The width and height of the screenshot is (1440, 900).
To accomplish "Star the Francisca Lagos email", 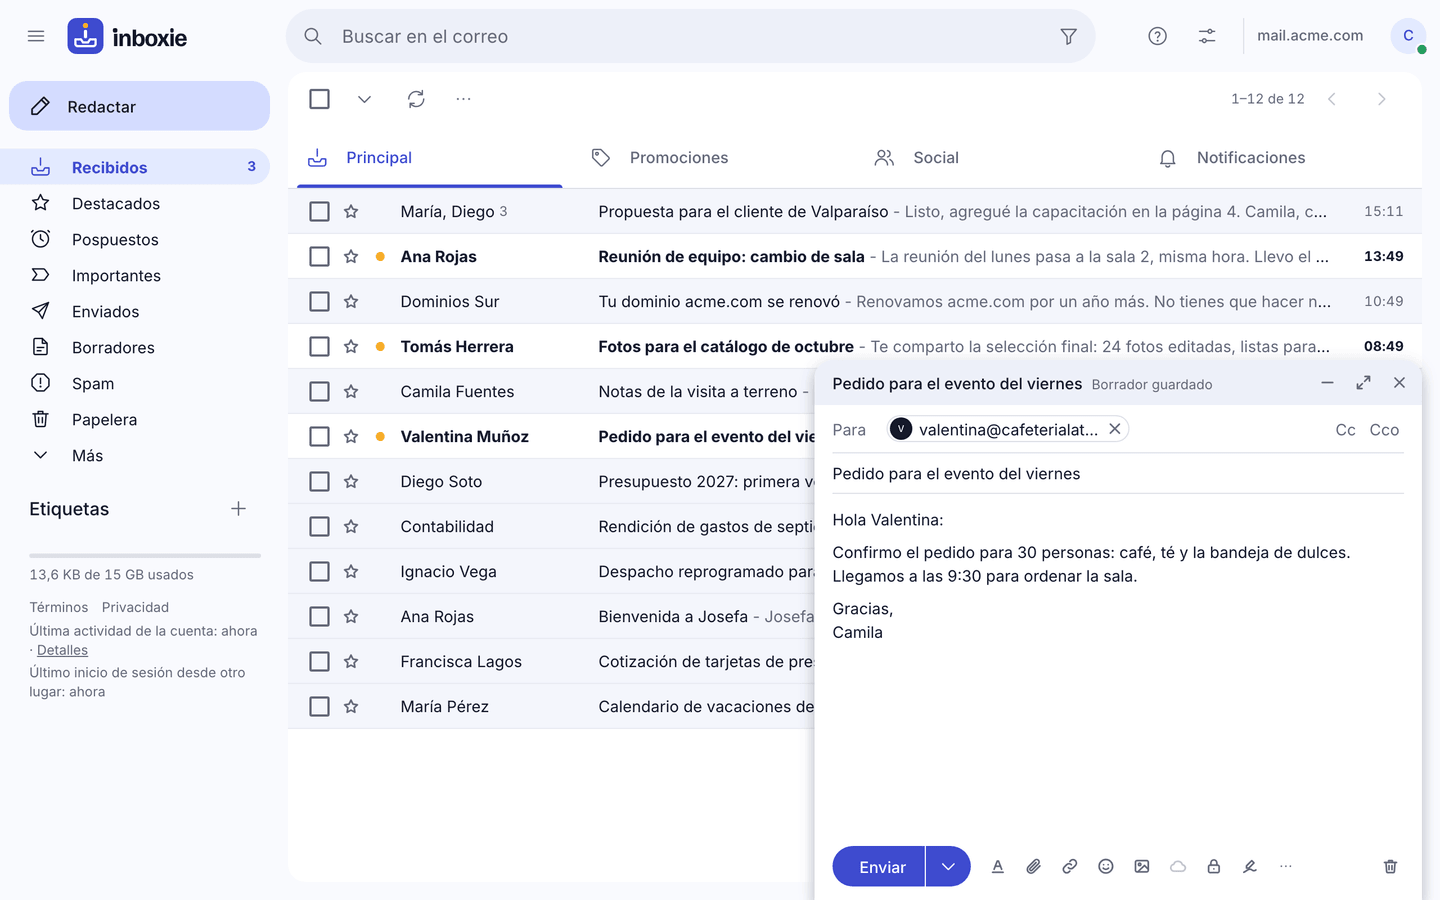I will pyautogui.click(x=351, y=661).
